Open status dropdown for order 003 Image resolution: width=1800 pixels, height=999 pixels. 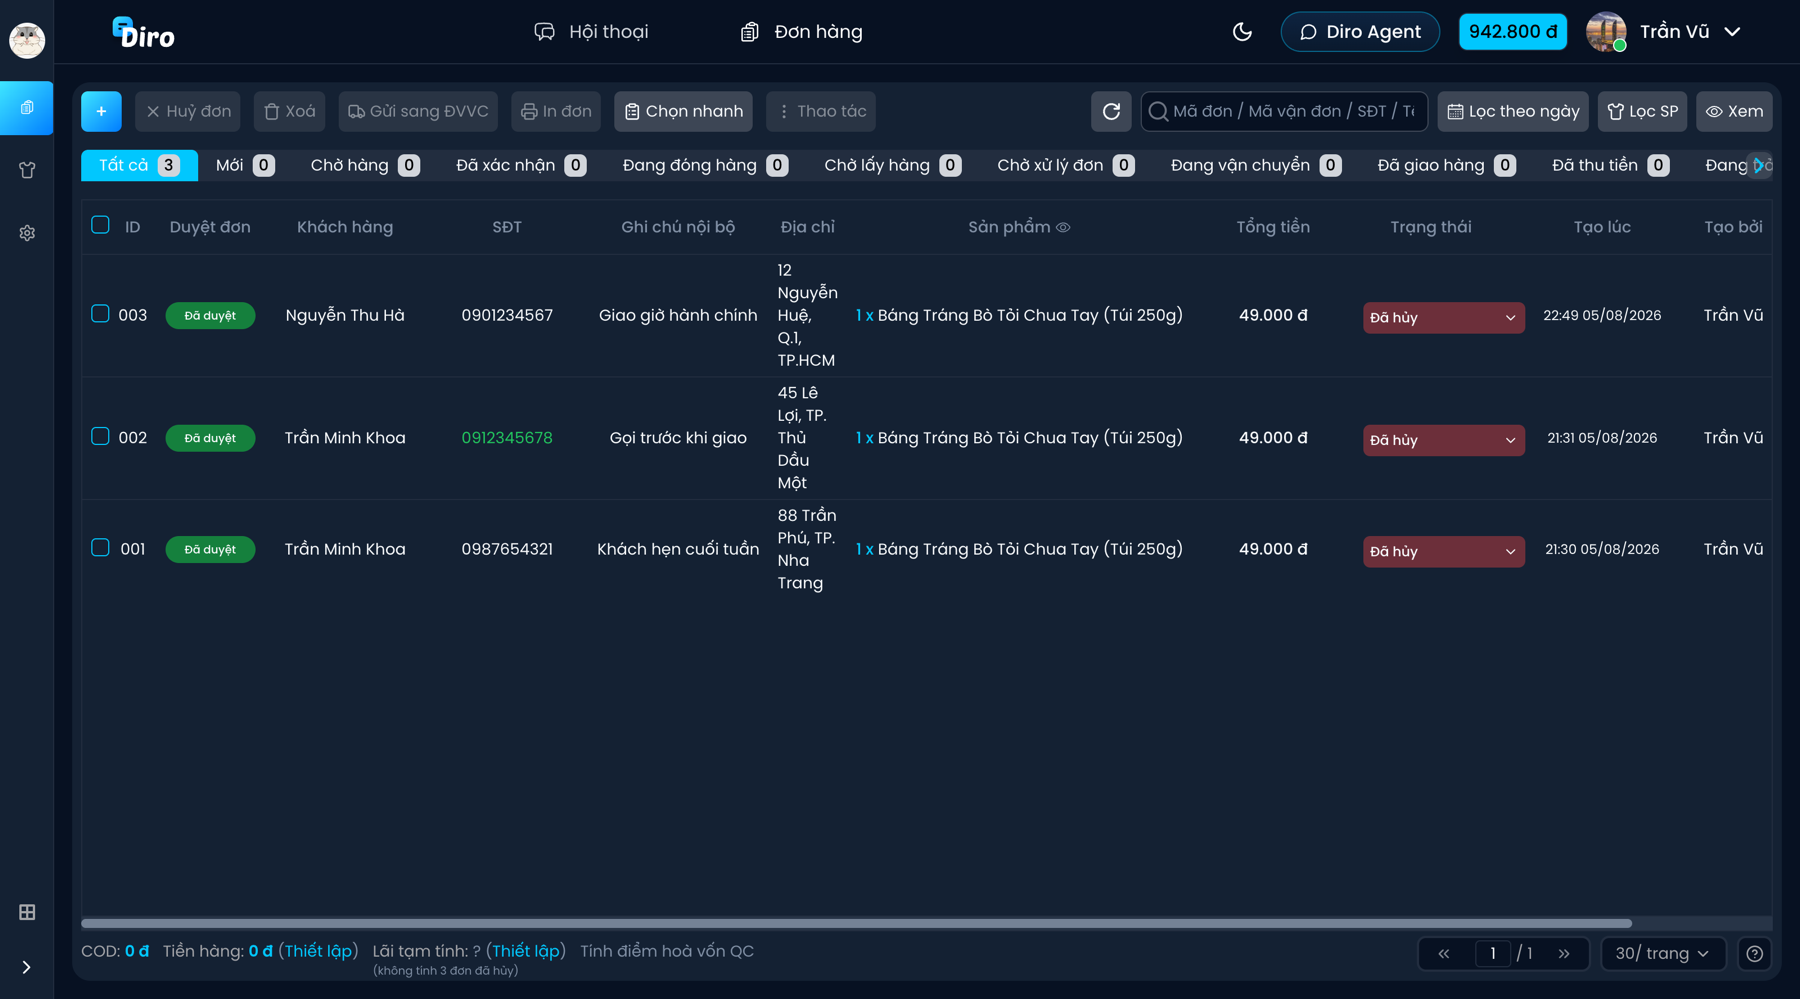tap(1444, 317)
